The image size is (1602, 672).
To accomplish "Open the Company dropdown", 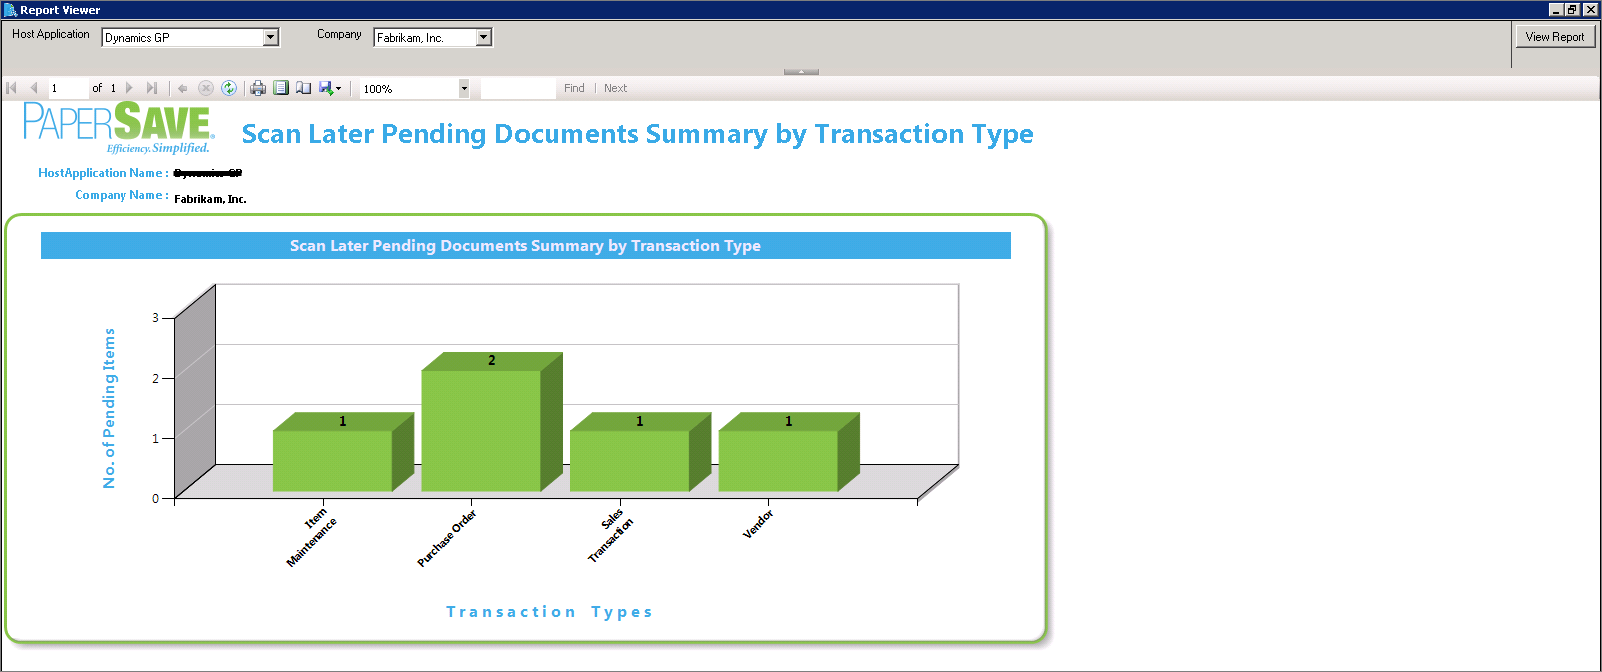I will click(x=484, y=37).
